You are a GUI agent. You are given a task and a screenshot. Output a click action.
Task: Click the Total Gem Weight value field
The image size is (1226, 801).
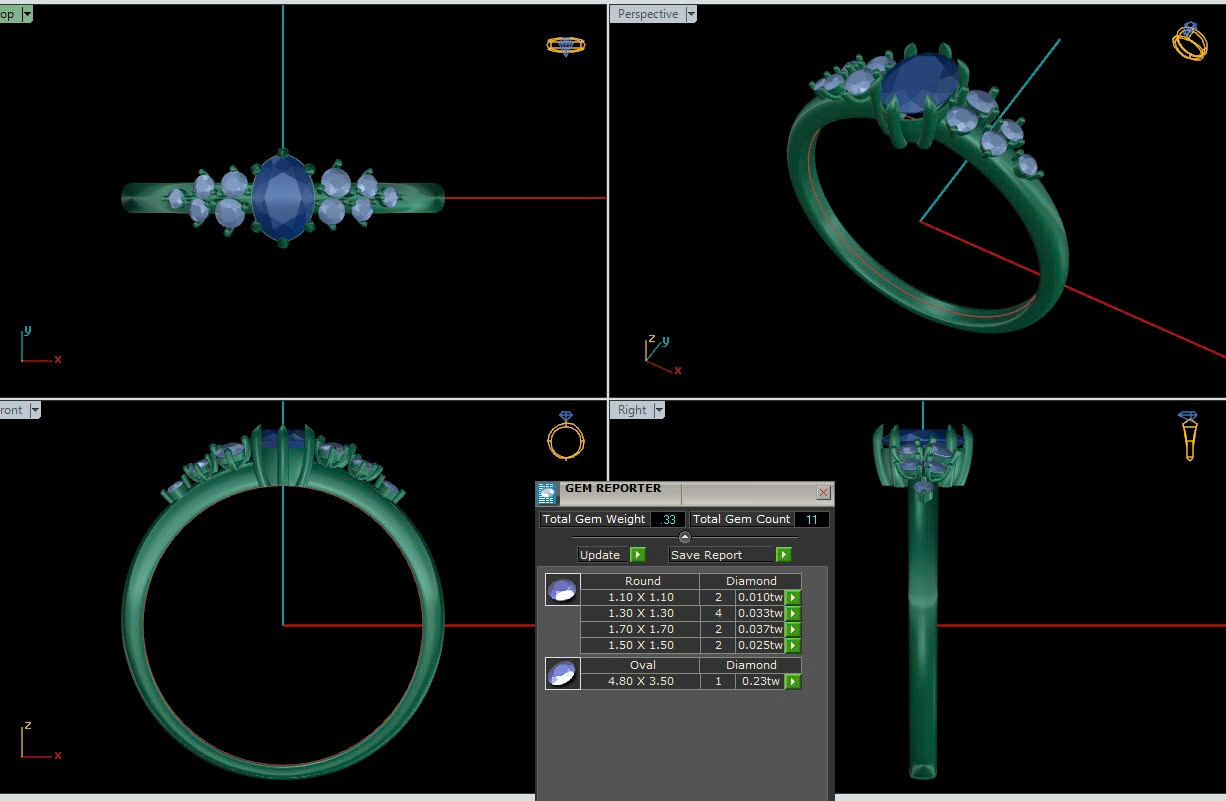(668, 520)
